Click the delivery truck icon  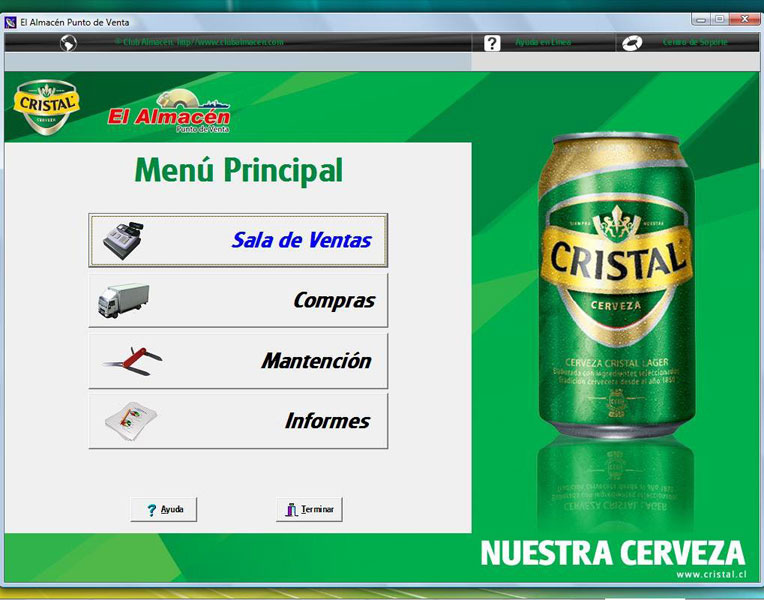(x=123, y=300)
